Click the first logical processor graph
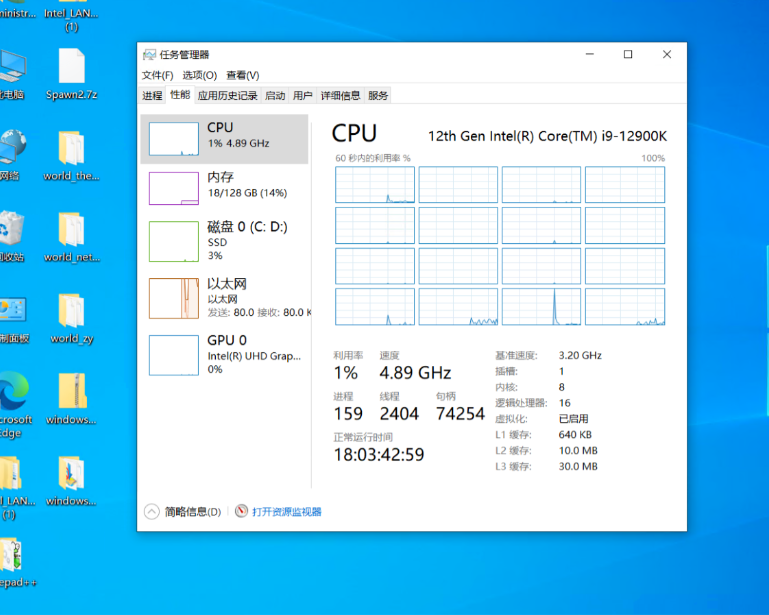This screenshot has width=769, height=615. (375, 184)
